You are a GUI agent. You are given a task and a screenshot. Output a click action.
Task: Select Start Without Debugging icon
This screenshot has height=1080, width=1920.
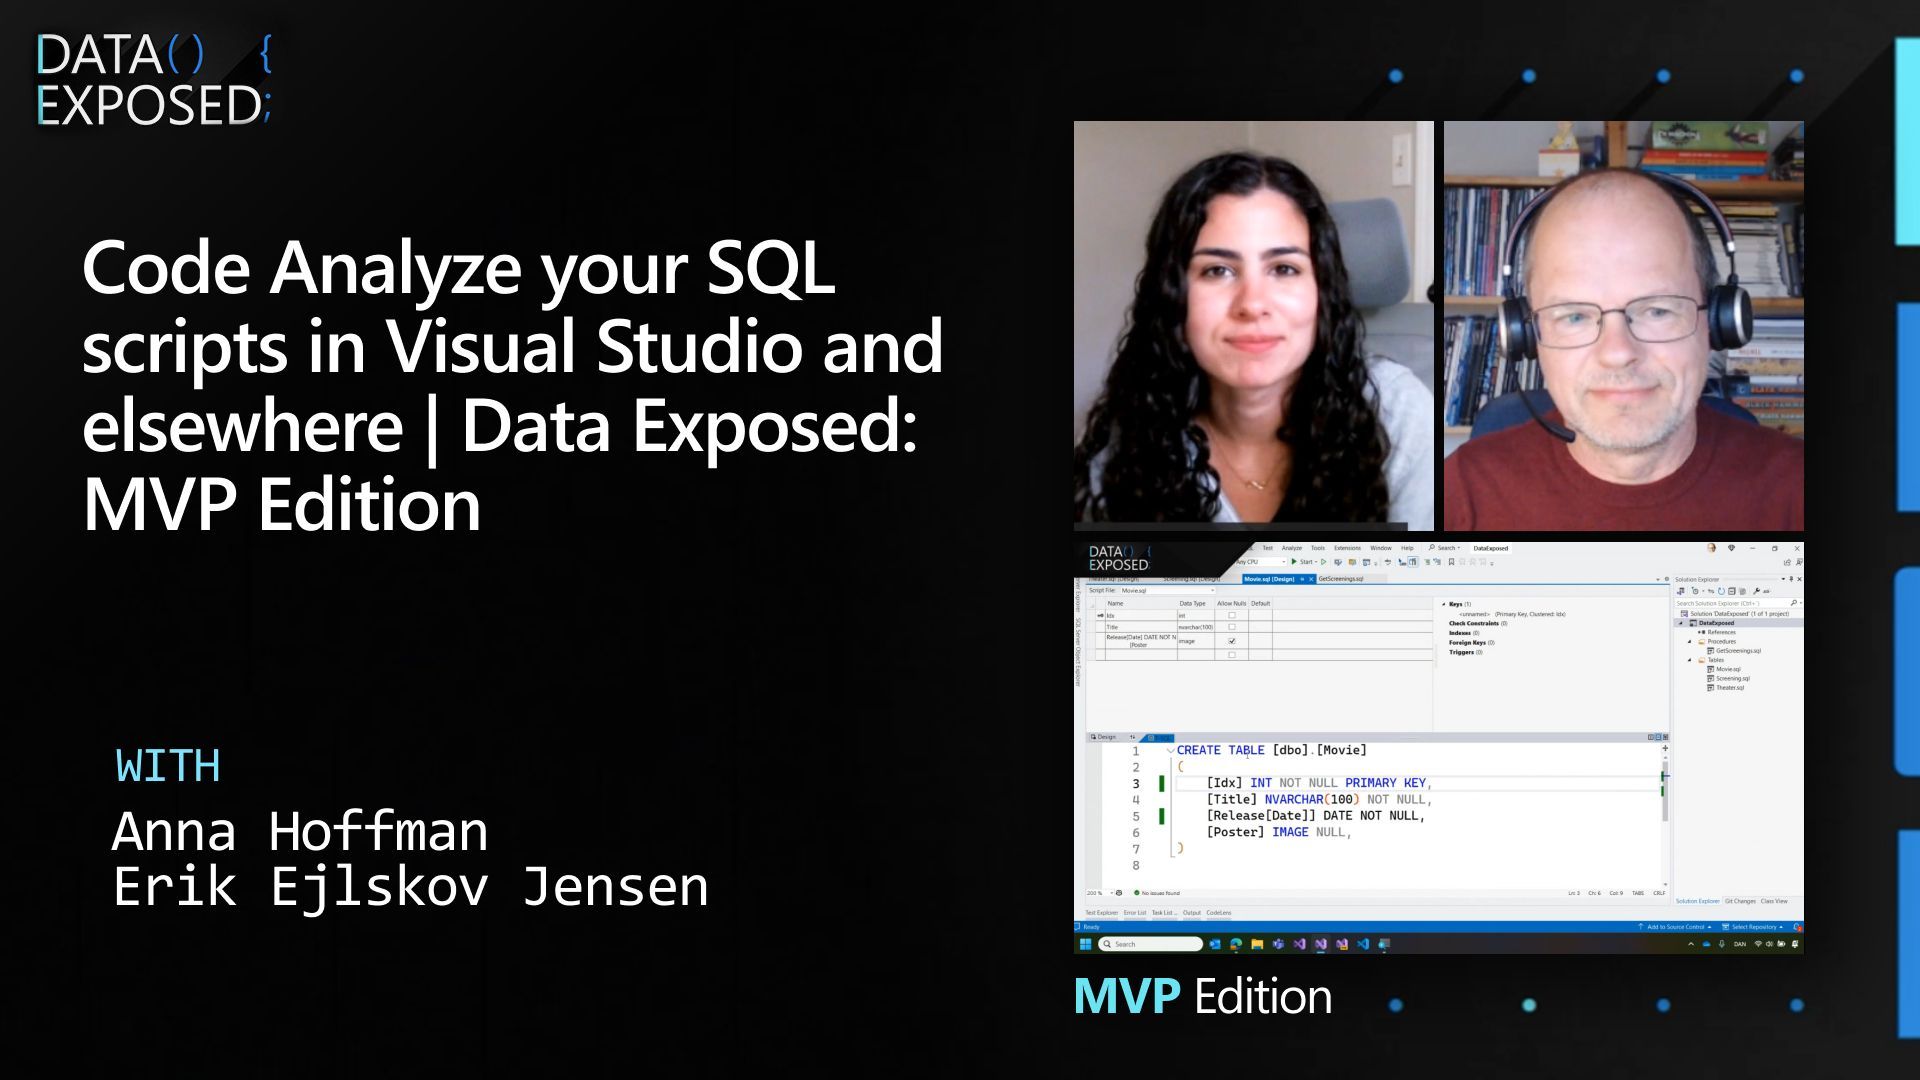point(1323,562)
